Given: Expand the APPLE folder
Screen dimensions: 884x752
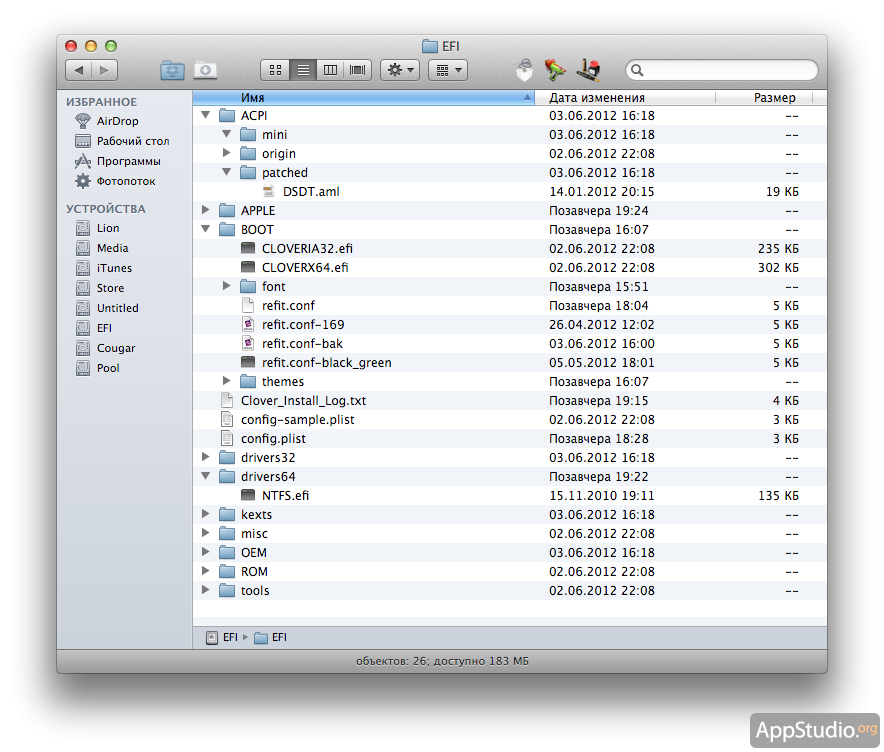Looking at the screenshot, I should tap(206, 210).
